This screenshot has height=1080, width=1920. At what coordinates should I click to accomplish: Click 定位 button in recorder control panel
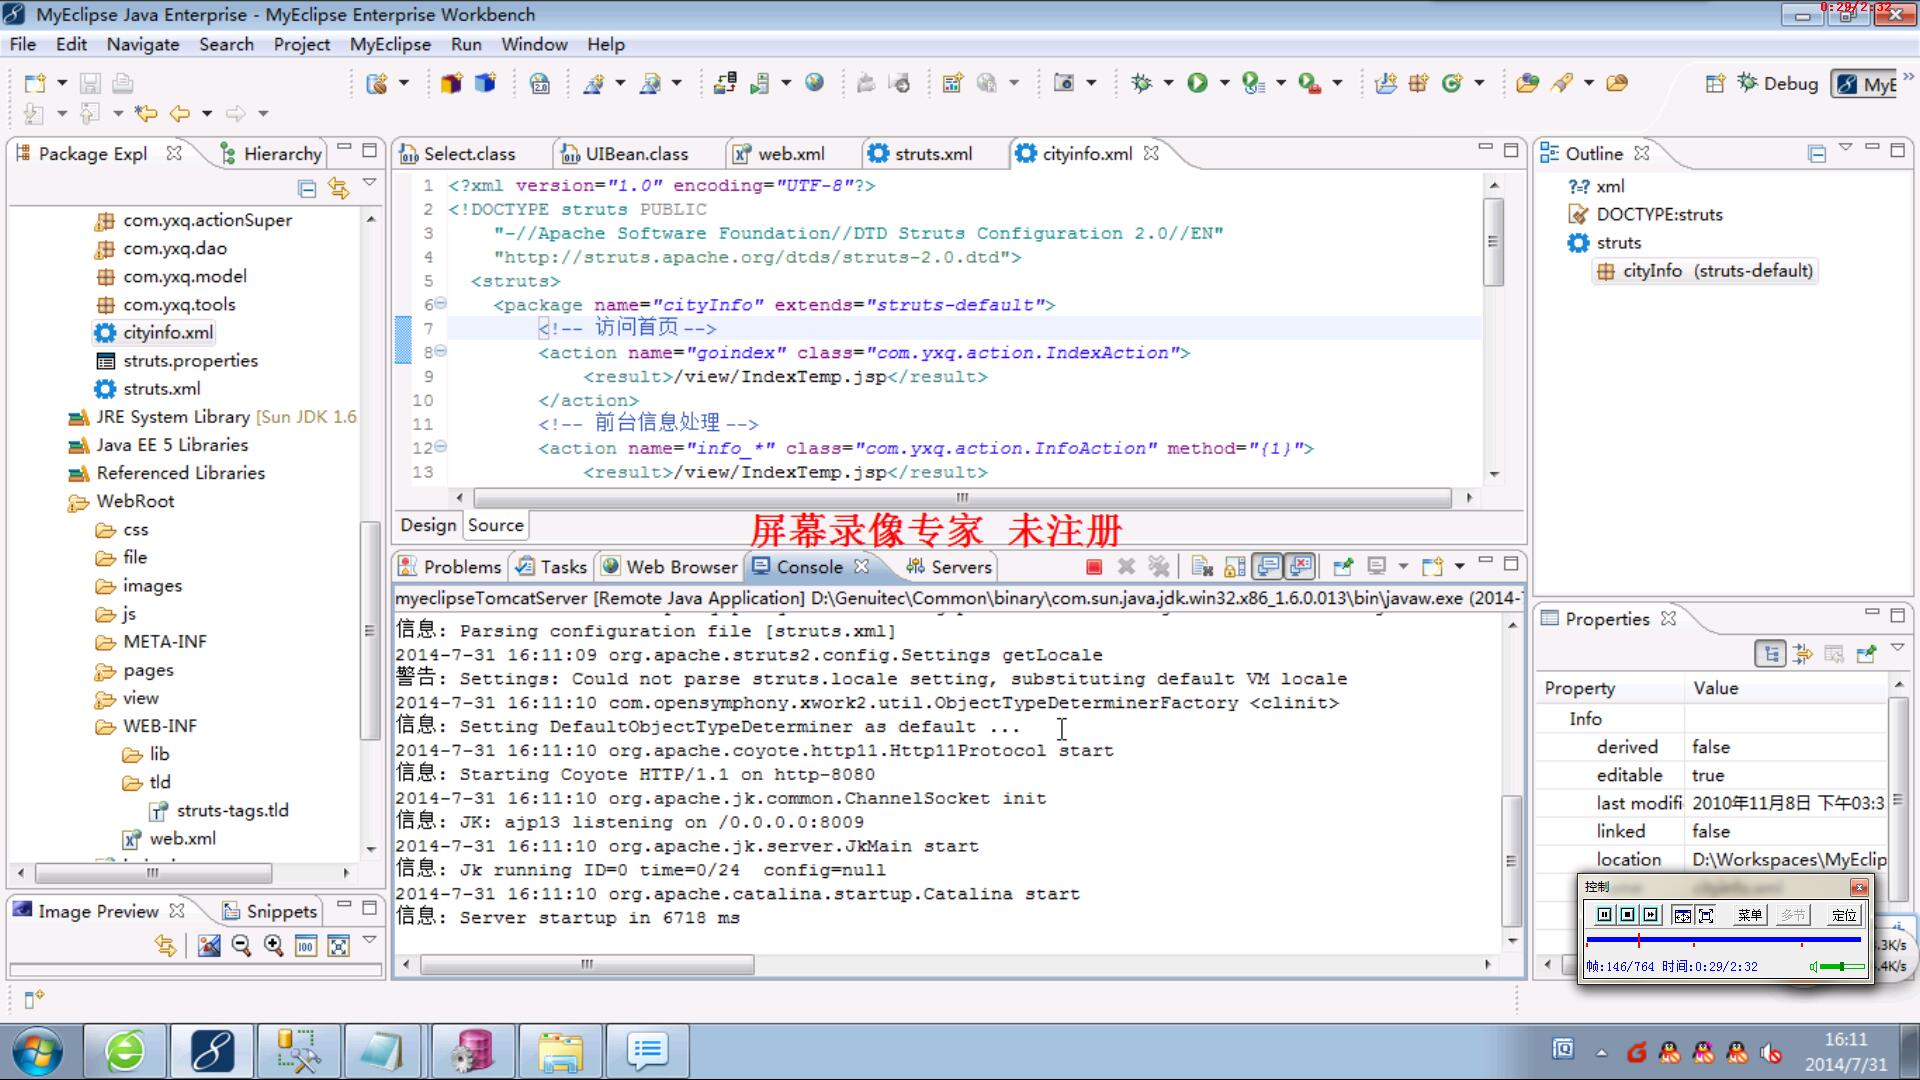[1843, 915]
